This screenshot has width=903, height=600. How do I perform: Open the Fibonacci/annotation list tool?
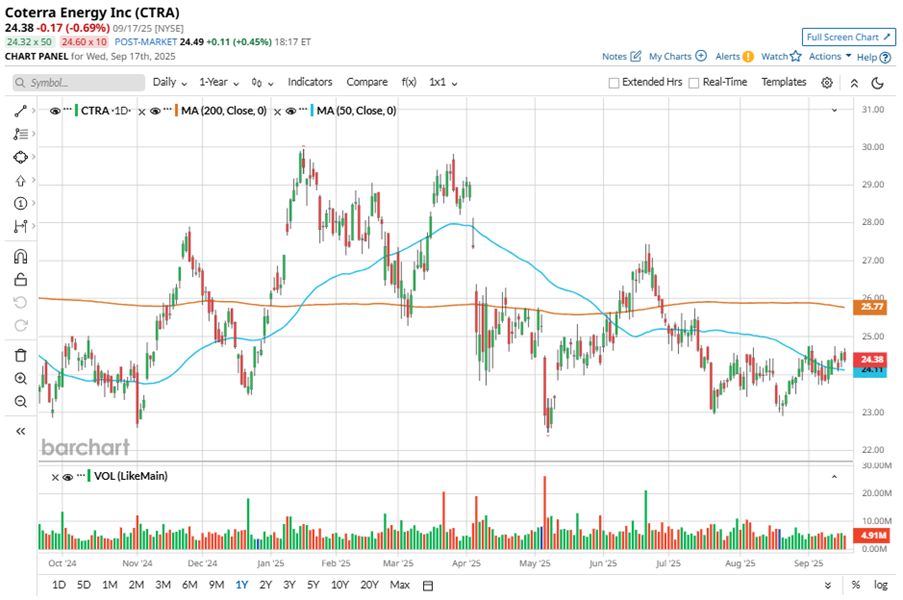[x=21, y=134]
